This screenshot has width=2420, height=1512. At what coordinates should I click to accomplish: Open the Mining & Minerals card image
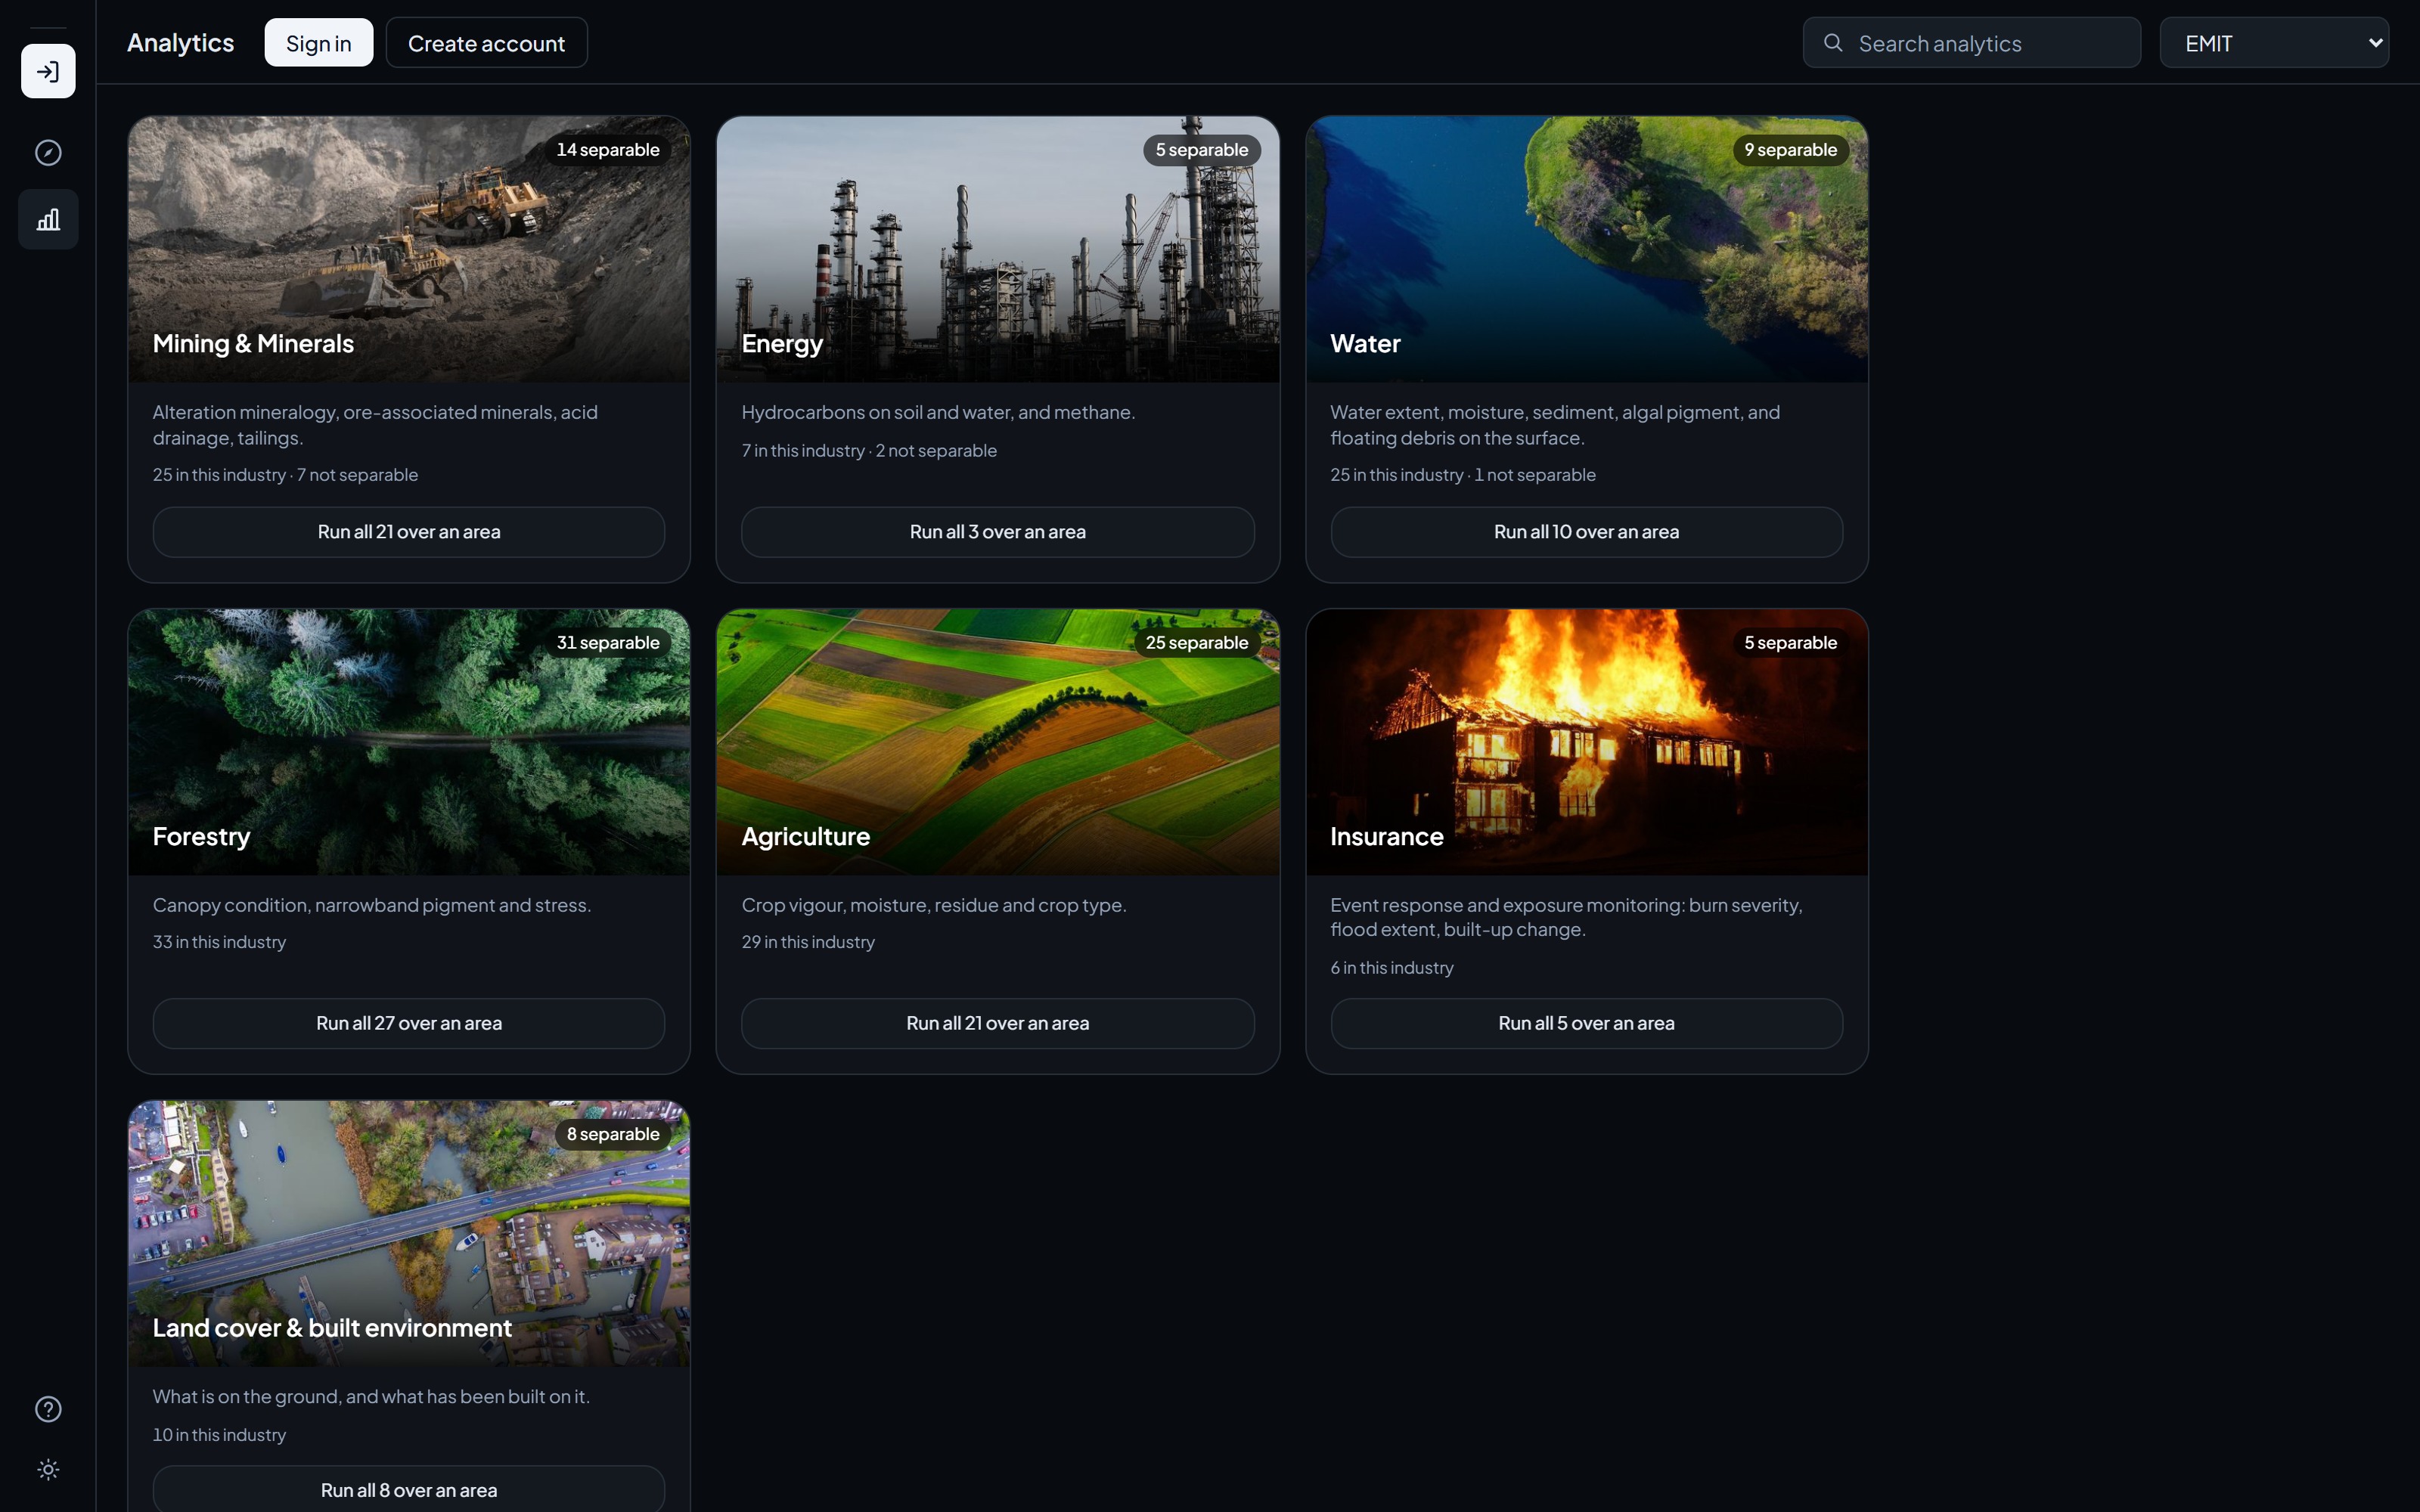tap(409, 249)
